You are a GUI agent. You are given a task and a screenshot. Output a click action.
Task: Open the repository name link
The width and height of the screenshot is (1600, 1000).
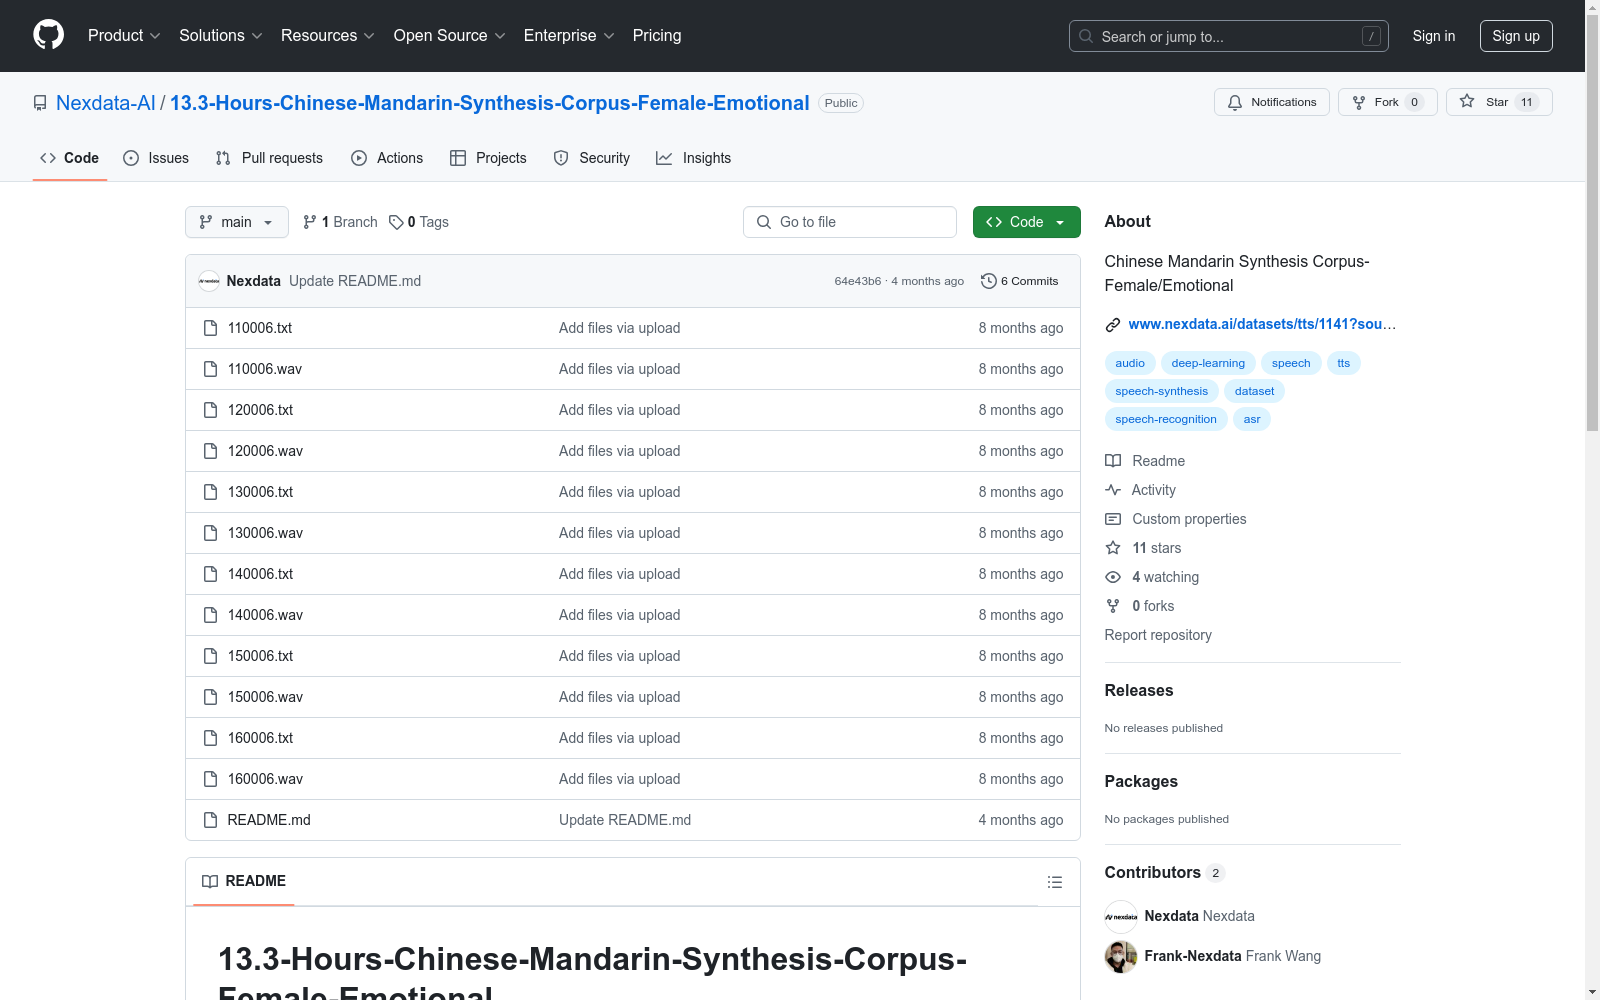tap(490, 103)
